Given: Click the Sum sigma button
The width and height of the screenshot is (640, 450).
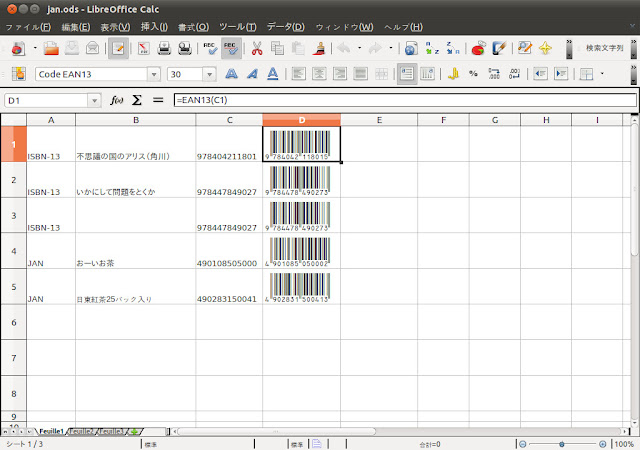Looking at the screenshot, I should coord(137,100).
